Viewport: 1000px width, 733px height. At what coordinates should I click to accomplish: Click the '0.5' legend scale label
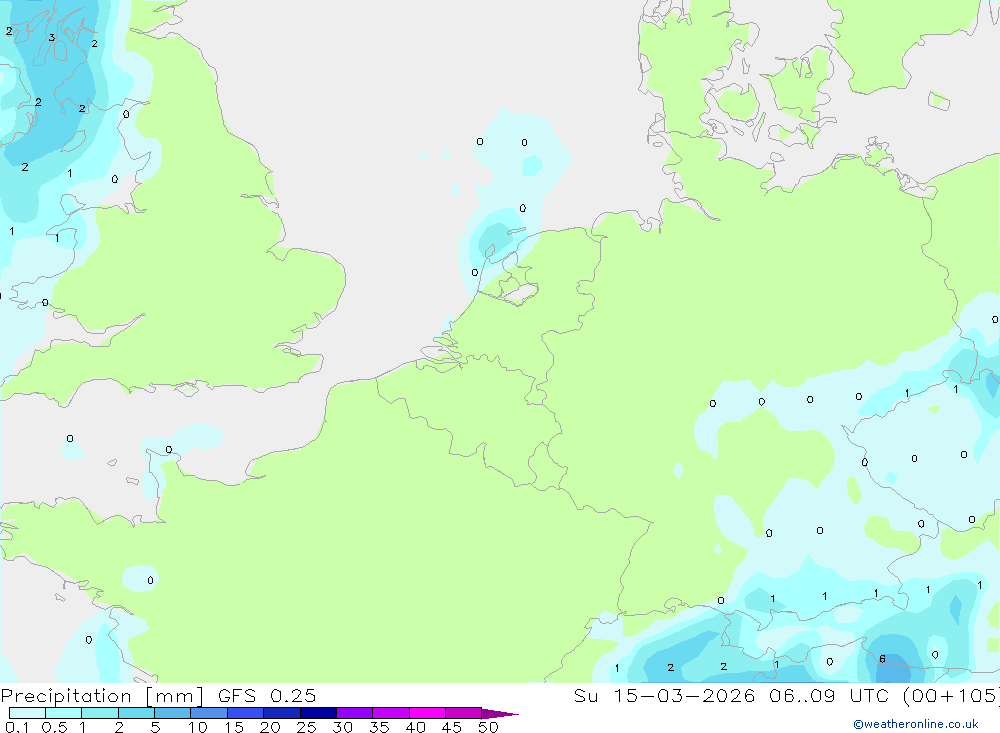55,727
